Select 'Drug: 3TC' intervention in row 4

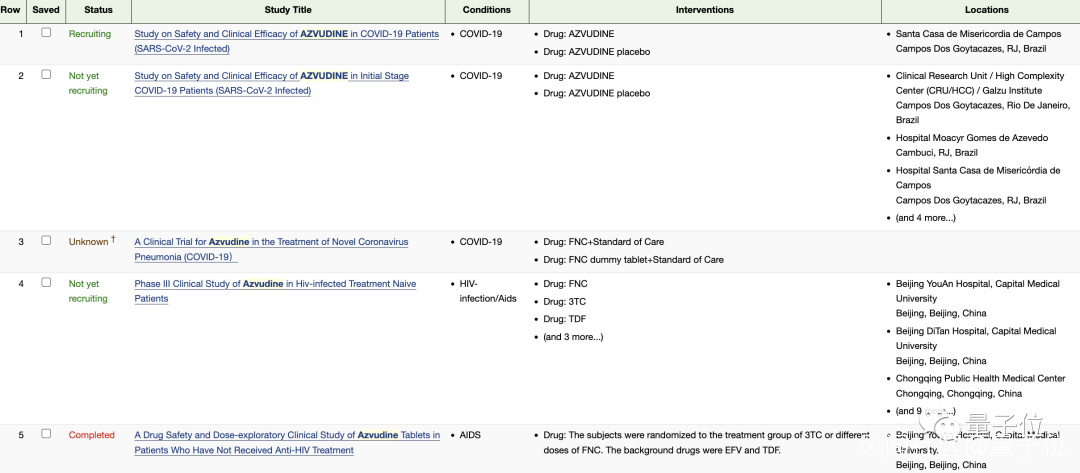click(x=565, y=302)
